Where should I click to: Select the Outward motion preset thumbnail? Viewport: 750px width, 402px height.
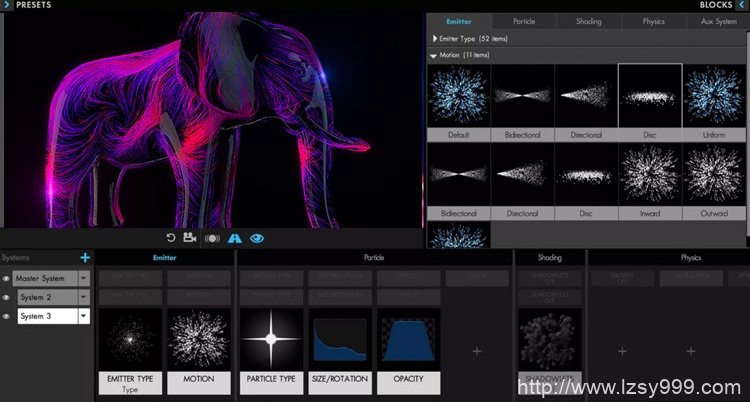pyautogui.click(x=715, y=176)
